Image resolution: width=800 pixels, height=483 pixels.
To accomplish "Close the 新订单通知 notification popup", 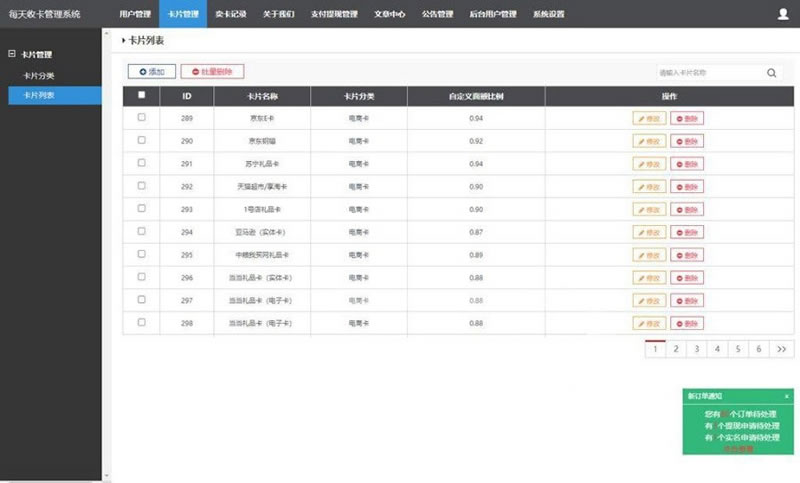I will click(787, 396).
